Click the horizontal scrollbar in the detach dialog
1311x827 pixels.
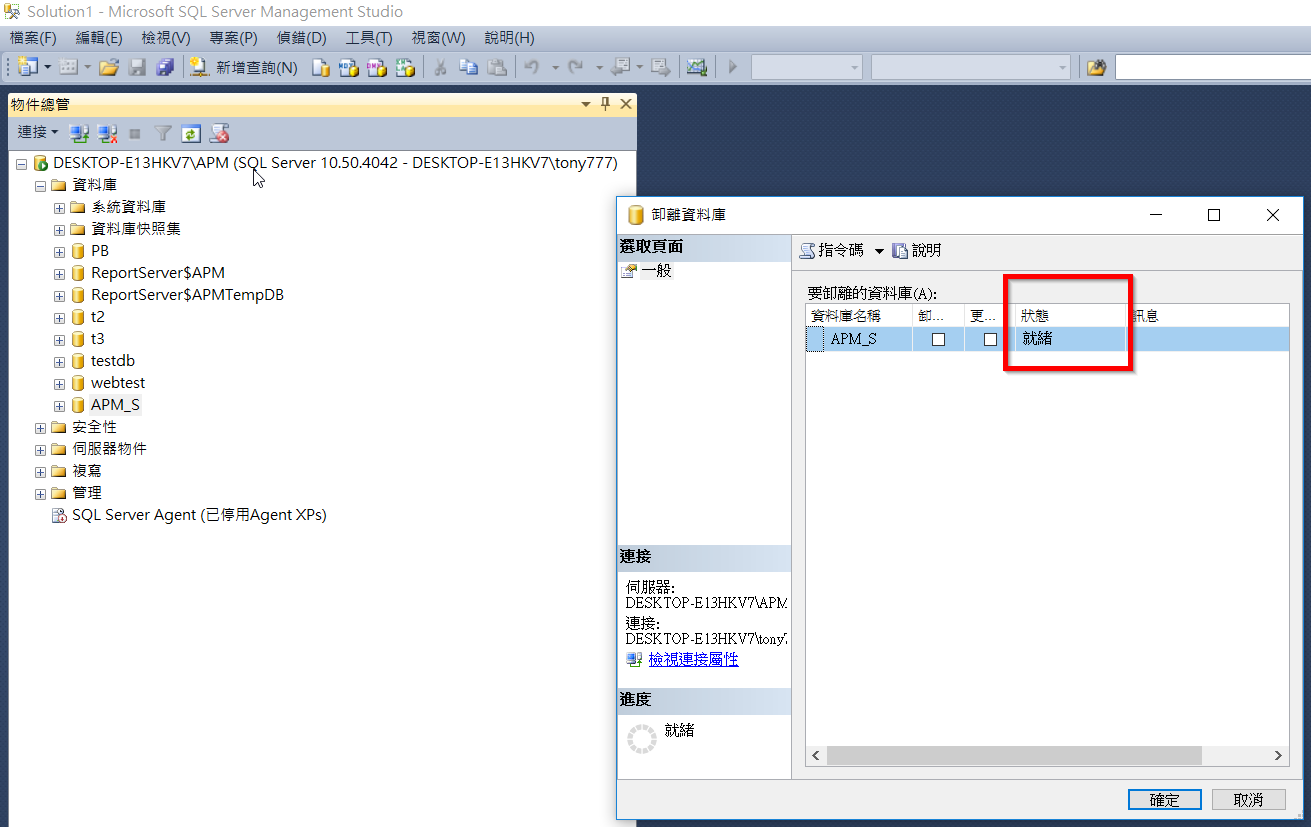[1013, 756]
